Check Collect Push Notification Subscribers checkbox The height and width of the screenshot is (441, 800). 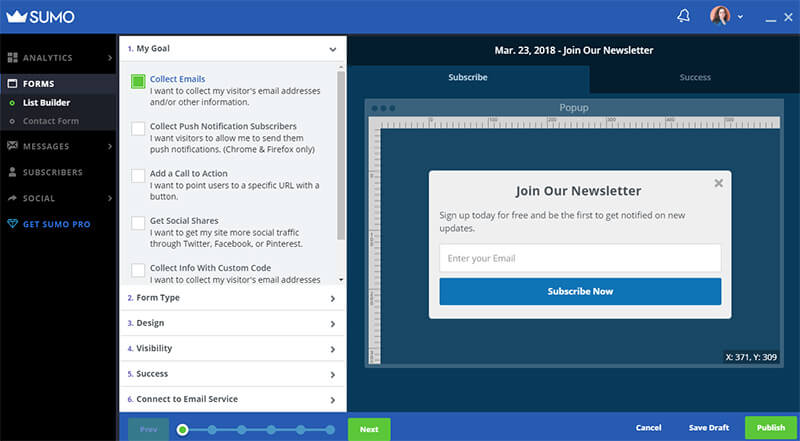click(x=138, y=129)
